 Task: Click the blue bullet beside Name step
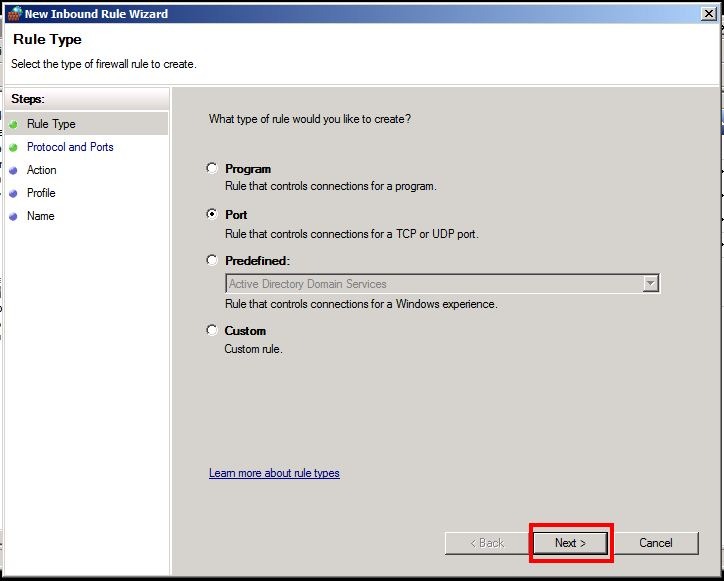point(14,217)
